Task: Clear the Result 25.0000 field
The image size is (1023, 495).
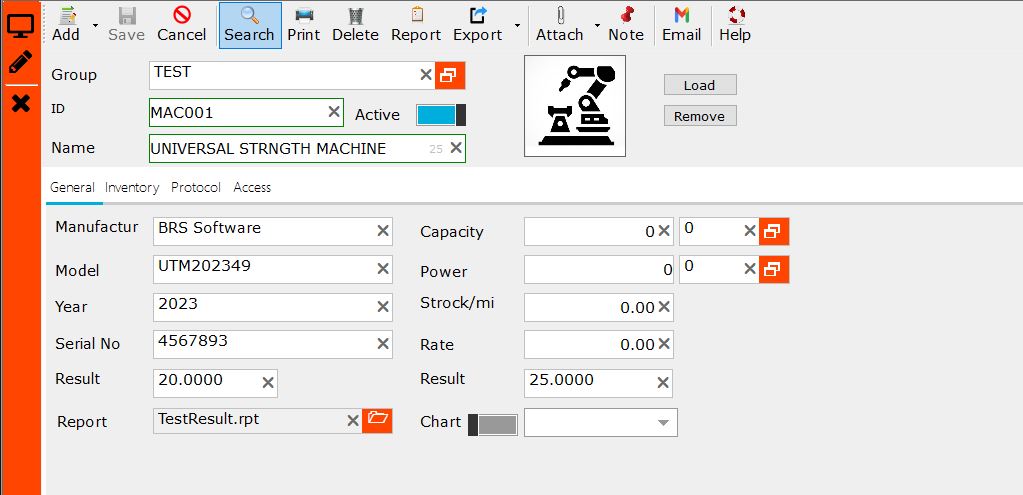Action: pyautogui.click(x=664, y=383)
